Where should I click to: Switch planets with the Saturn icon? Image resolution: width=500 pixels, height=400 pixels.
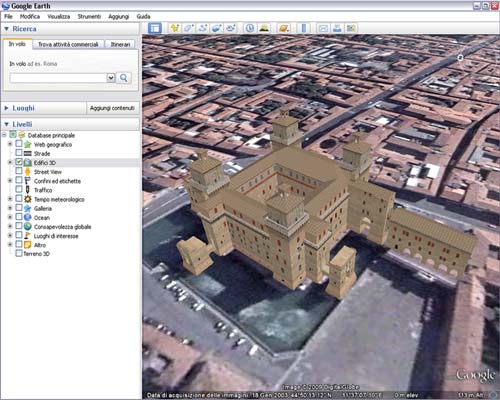[284, 28]
